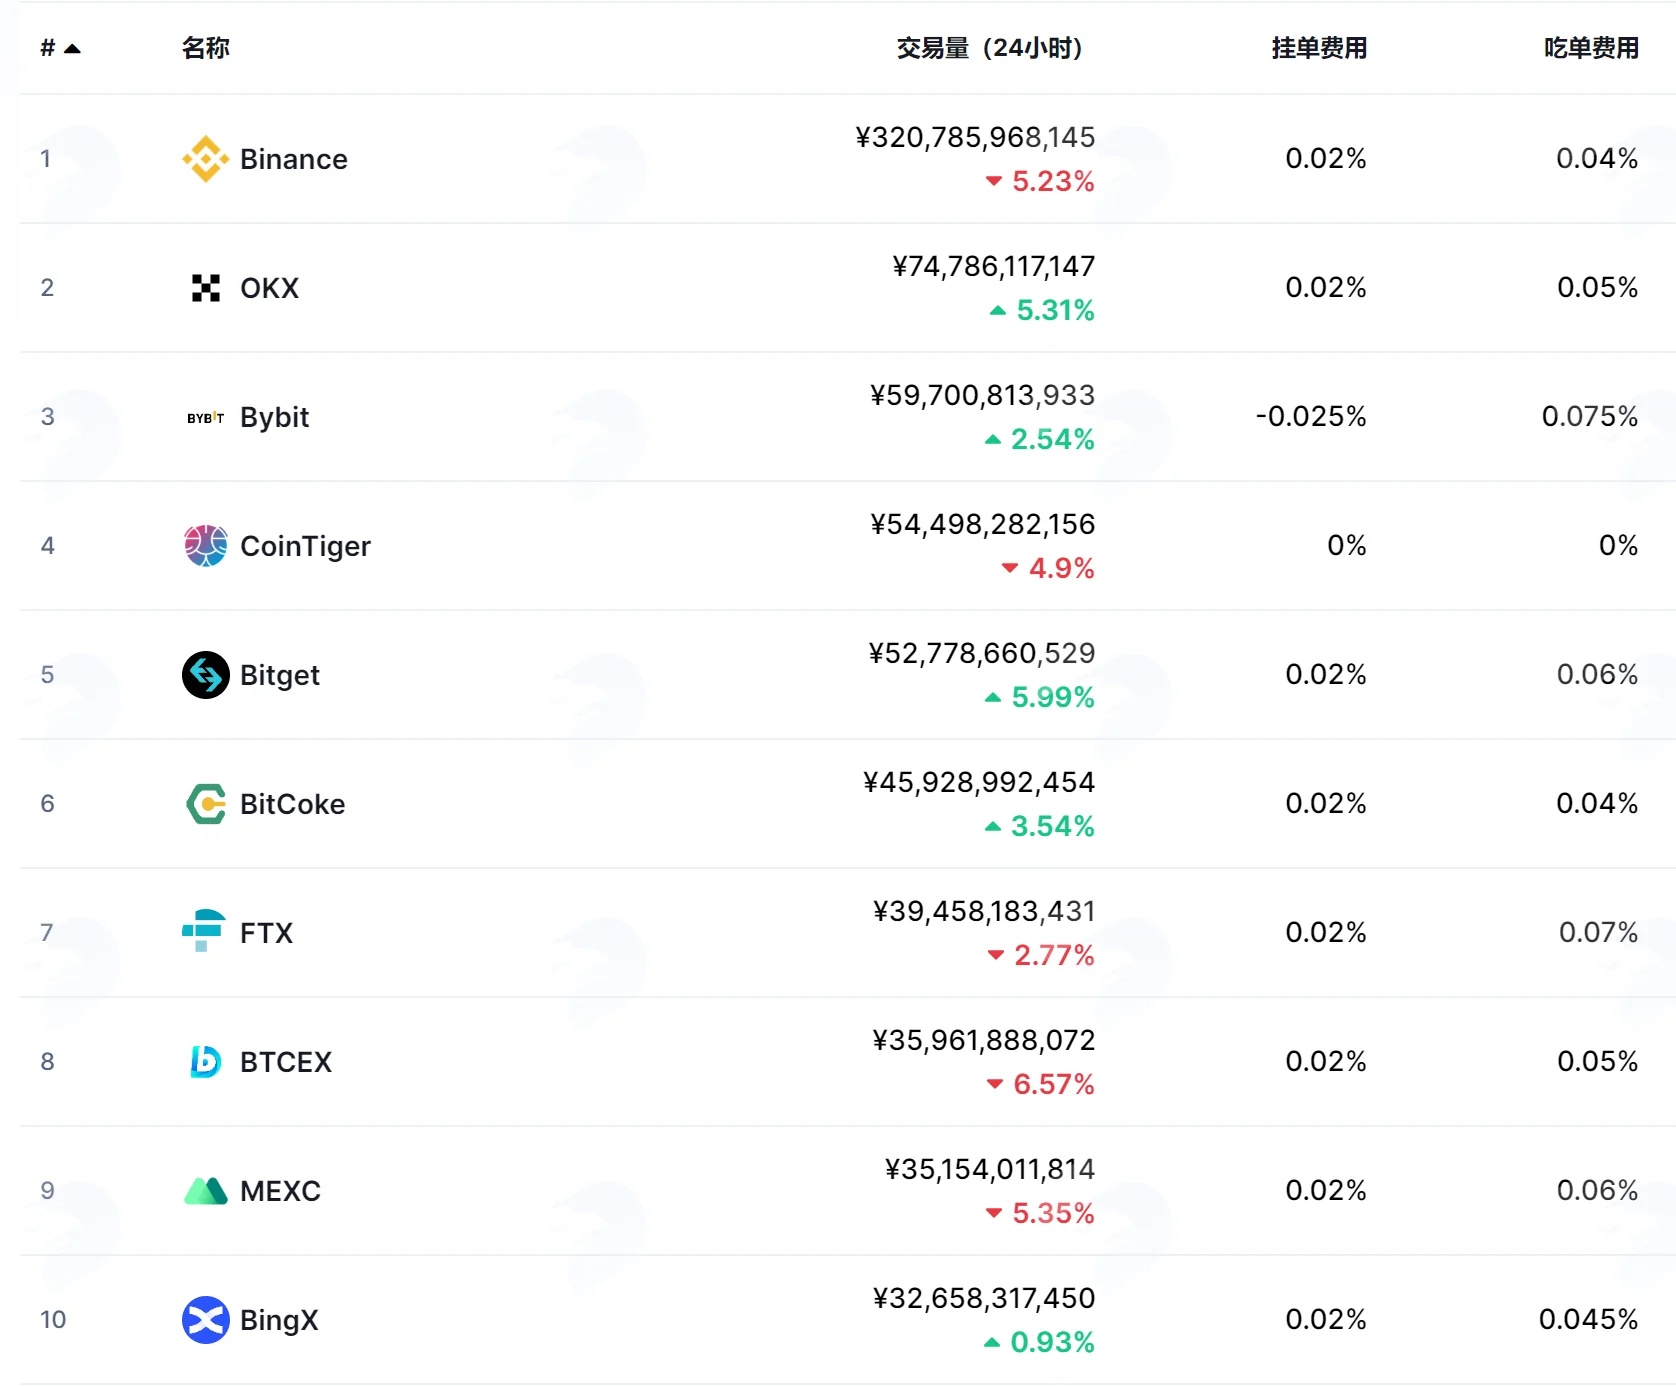Click the Binance logo icon
Image resolution: width=1676 pixels, height=1386 pixels.
click(206, 159)
